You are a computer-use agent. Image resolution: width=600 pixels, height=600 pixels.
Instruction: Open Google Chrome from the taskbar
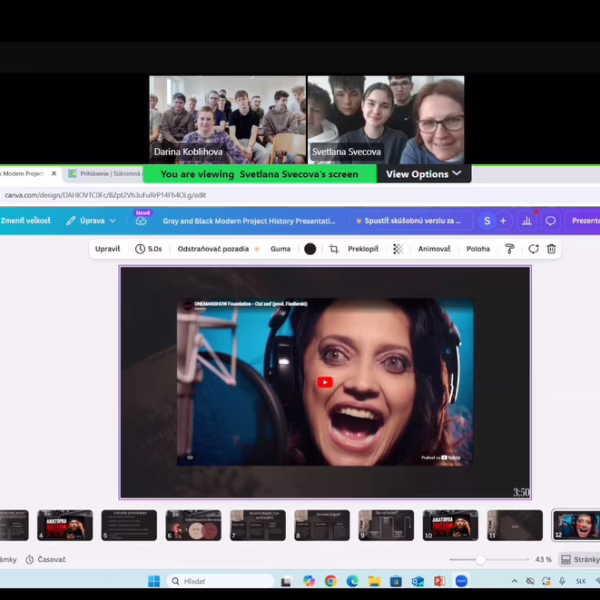click(x=331, y=581)
